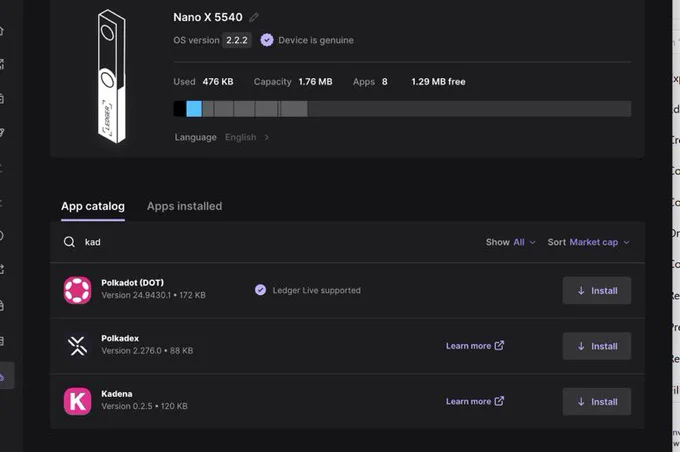Viewport: 680px width, 452px height.
Task: Click Ledger Live supported label
Action: (317, 291)
